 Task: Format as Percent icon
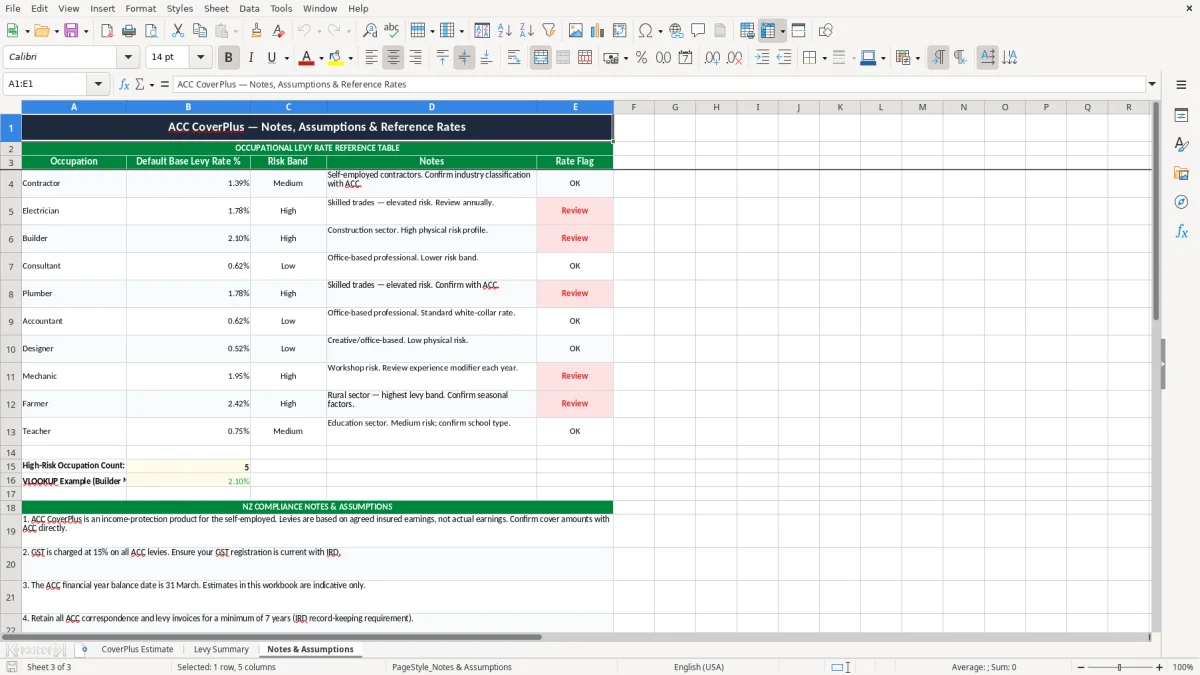point(641,58)
